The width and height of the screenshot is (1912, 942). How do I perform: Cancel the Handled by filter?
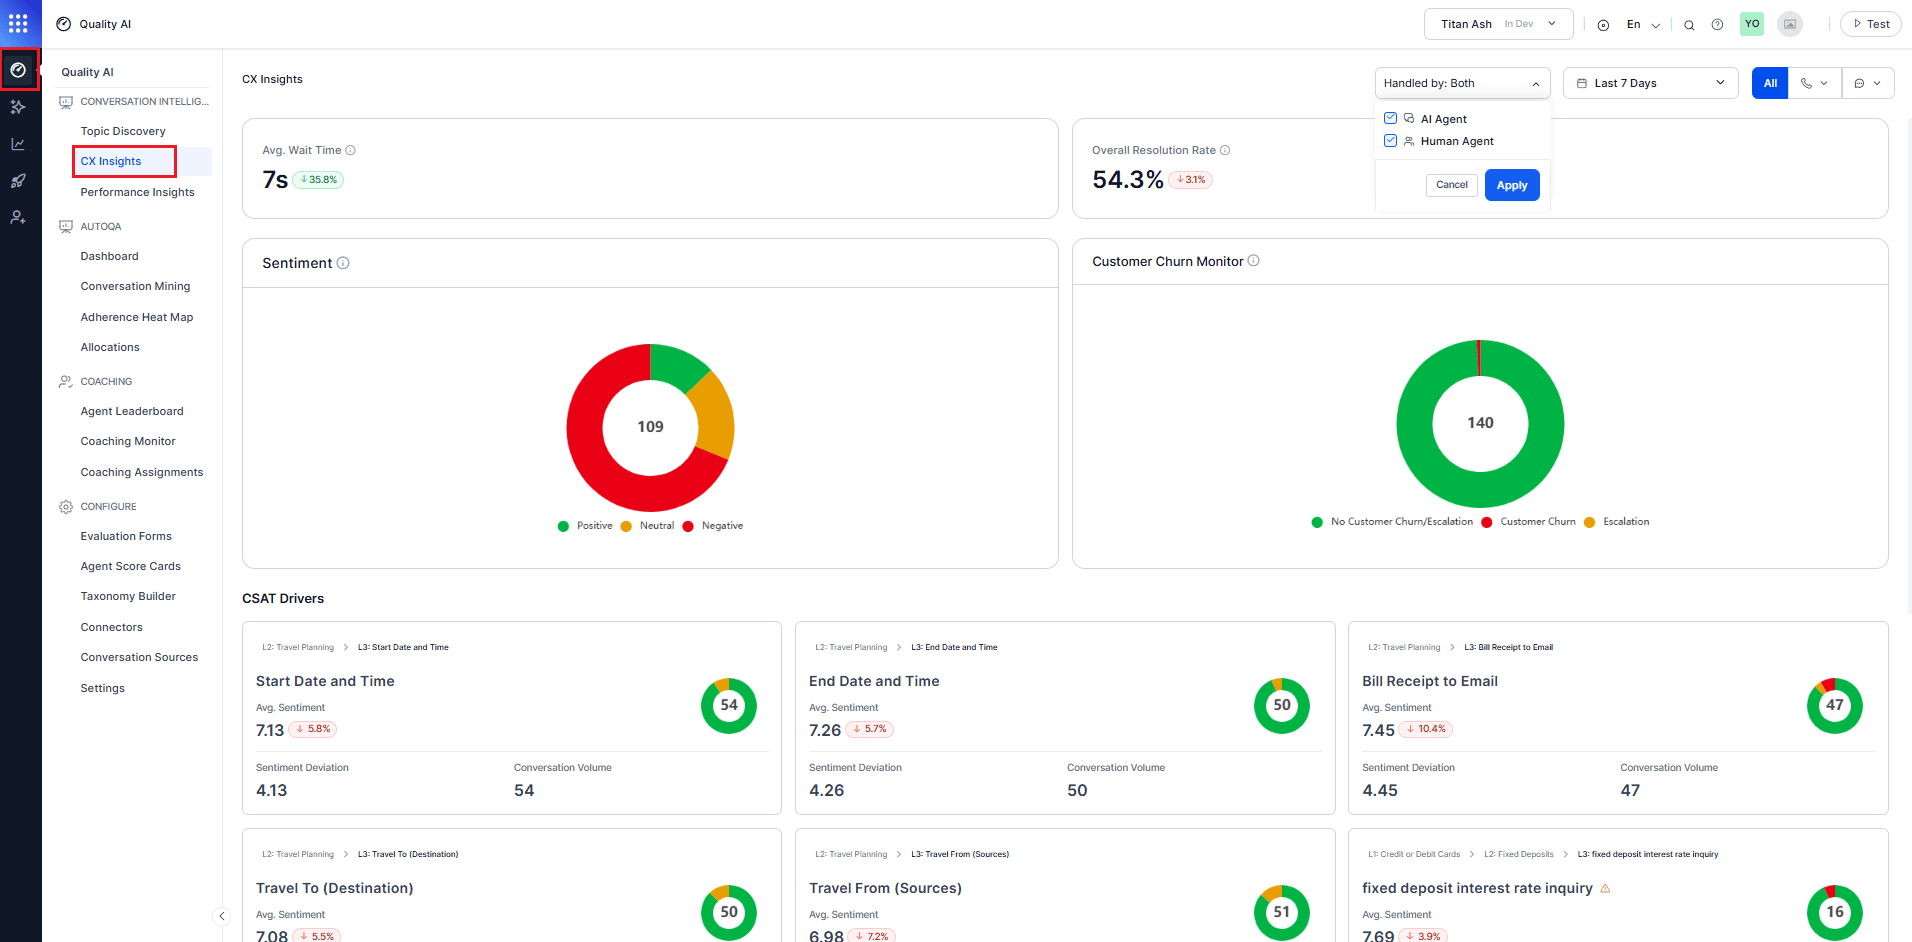click(x=1452, y=185)
